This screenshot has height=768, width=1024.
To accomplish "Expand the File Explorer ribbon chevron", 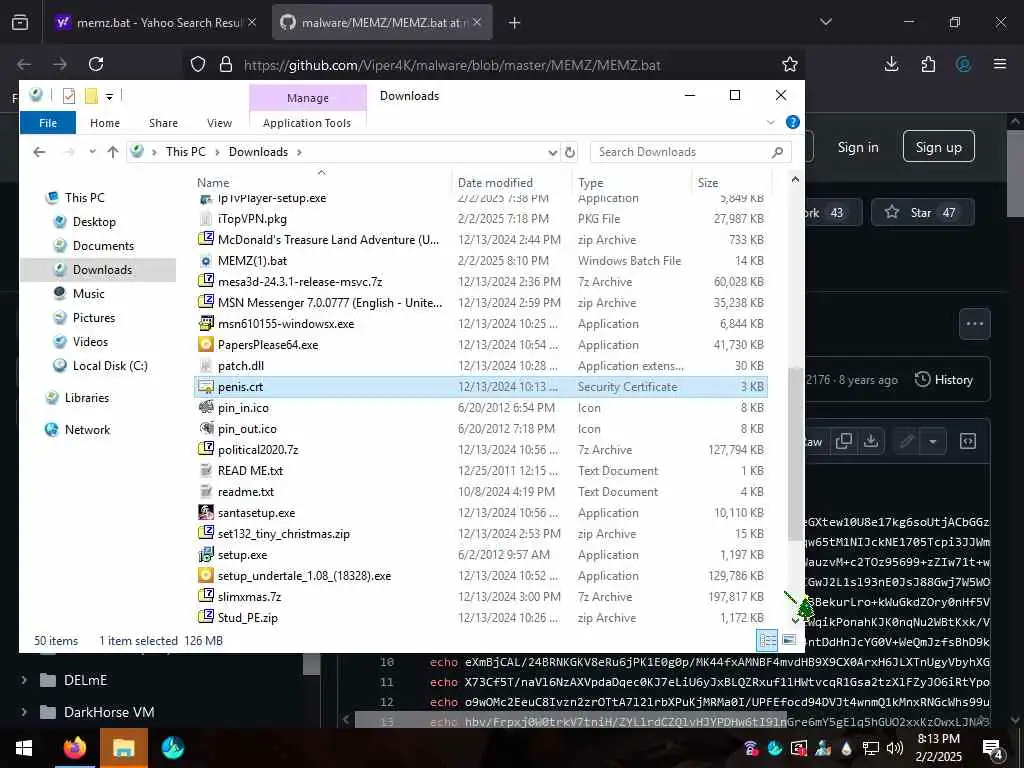I will click(771, 122).
